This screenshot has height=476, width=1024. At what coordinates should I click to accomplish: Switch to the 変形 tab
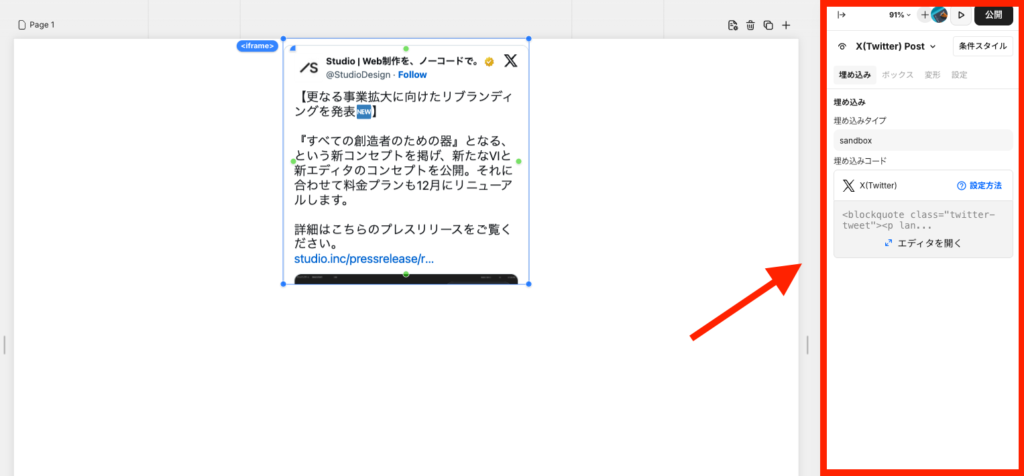click(x=932, y=75)
